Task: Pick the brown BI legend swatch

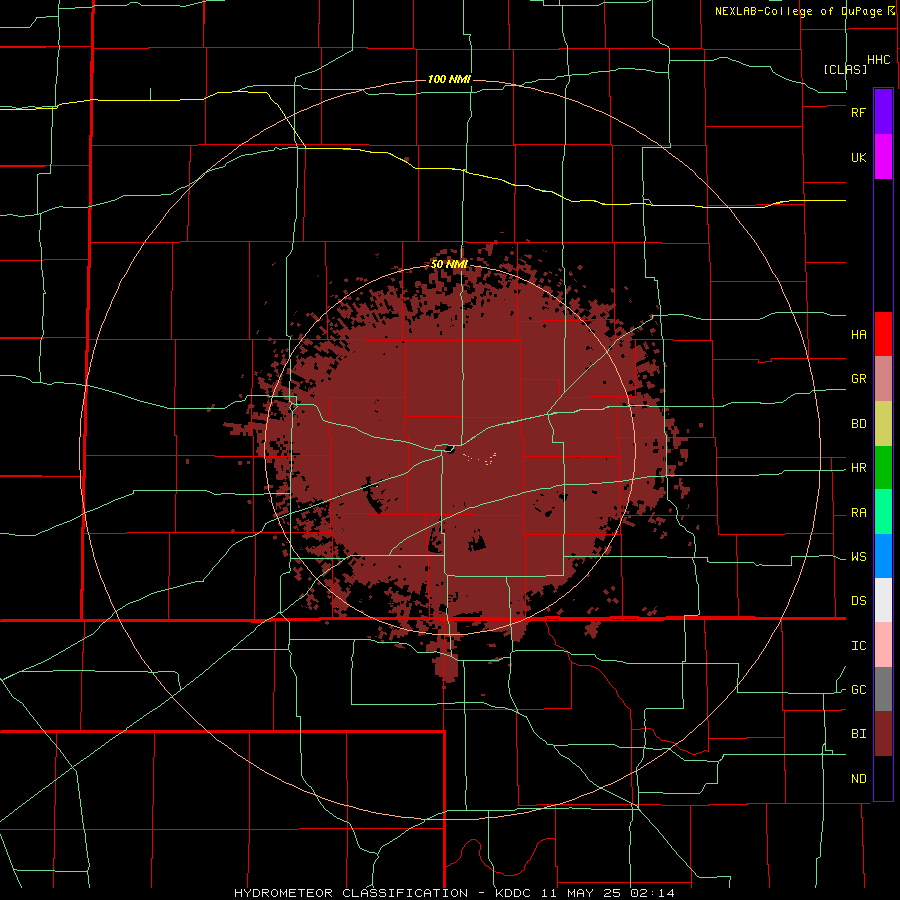Action: tap(883, 734)
